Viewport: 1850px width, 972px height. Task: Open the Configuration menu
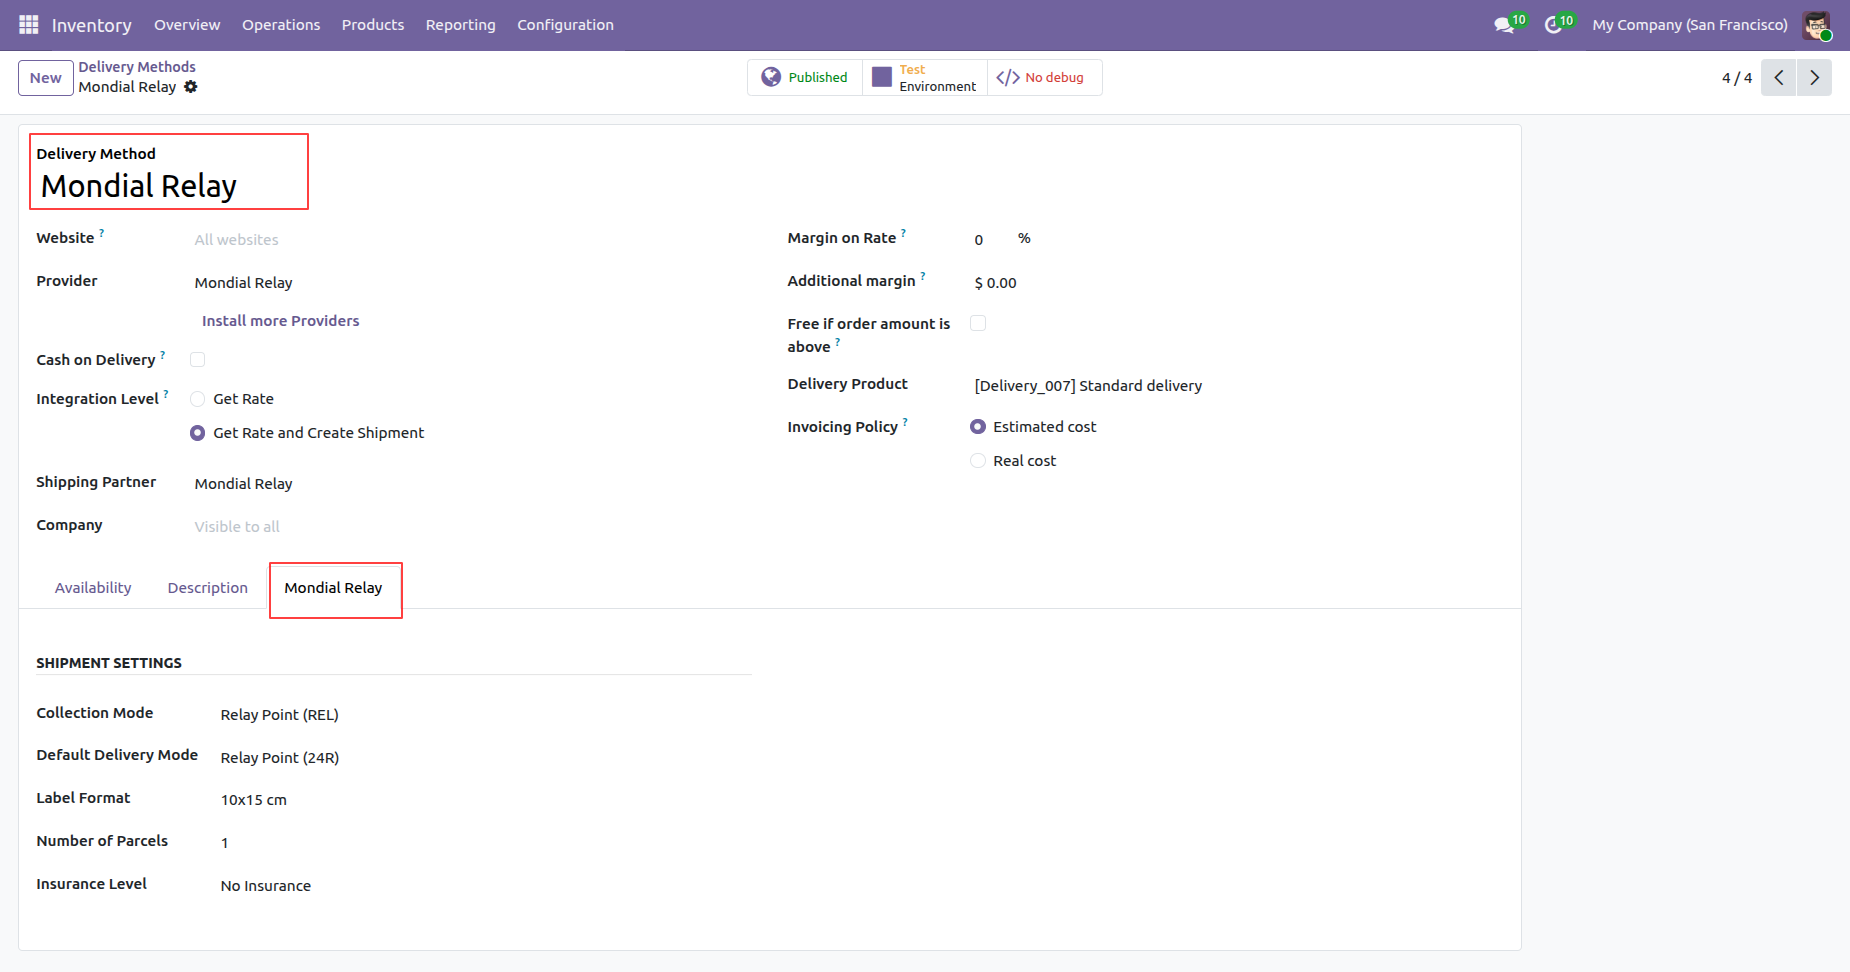(x=566, y=25)
